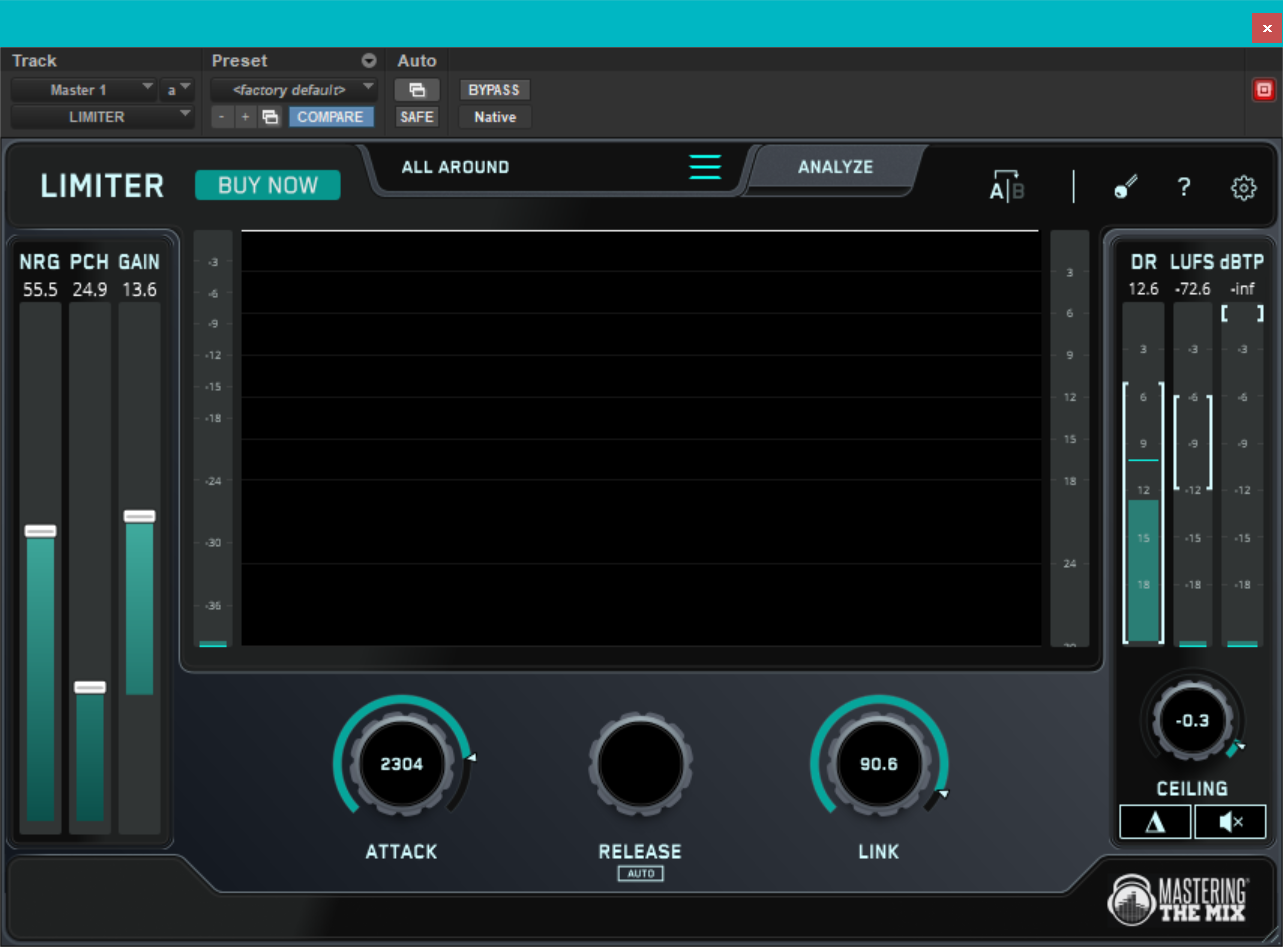Image resolution: width=1283 pixels, height=947 pixels.
Task: Click the delta listen button under Ceiling
Action: (1155, 822)
